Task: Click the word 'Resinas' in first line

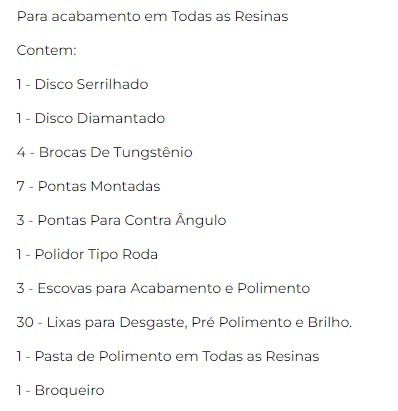Action: 261,16
